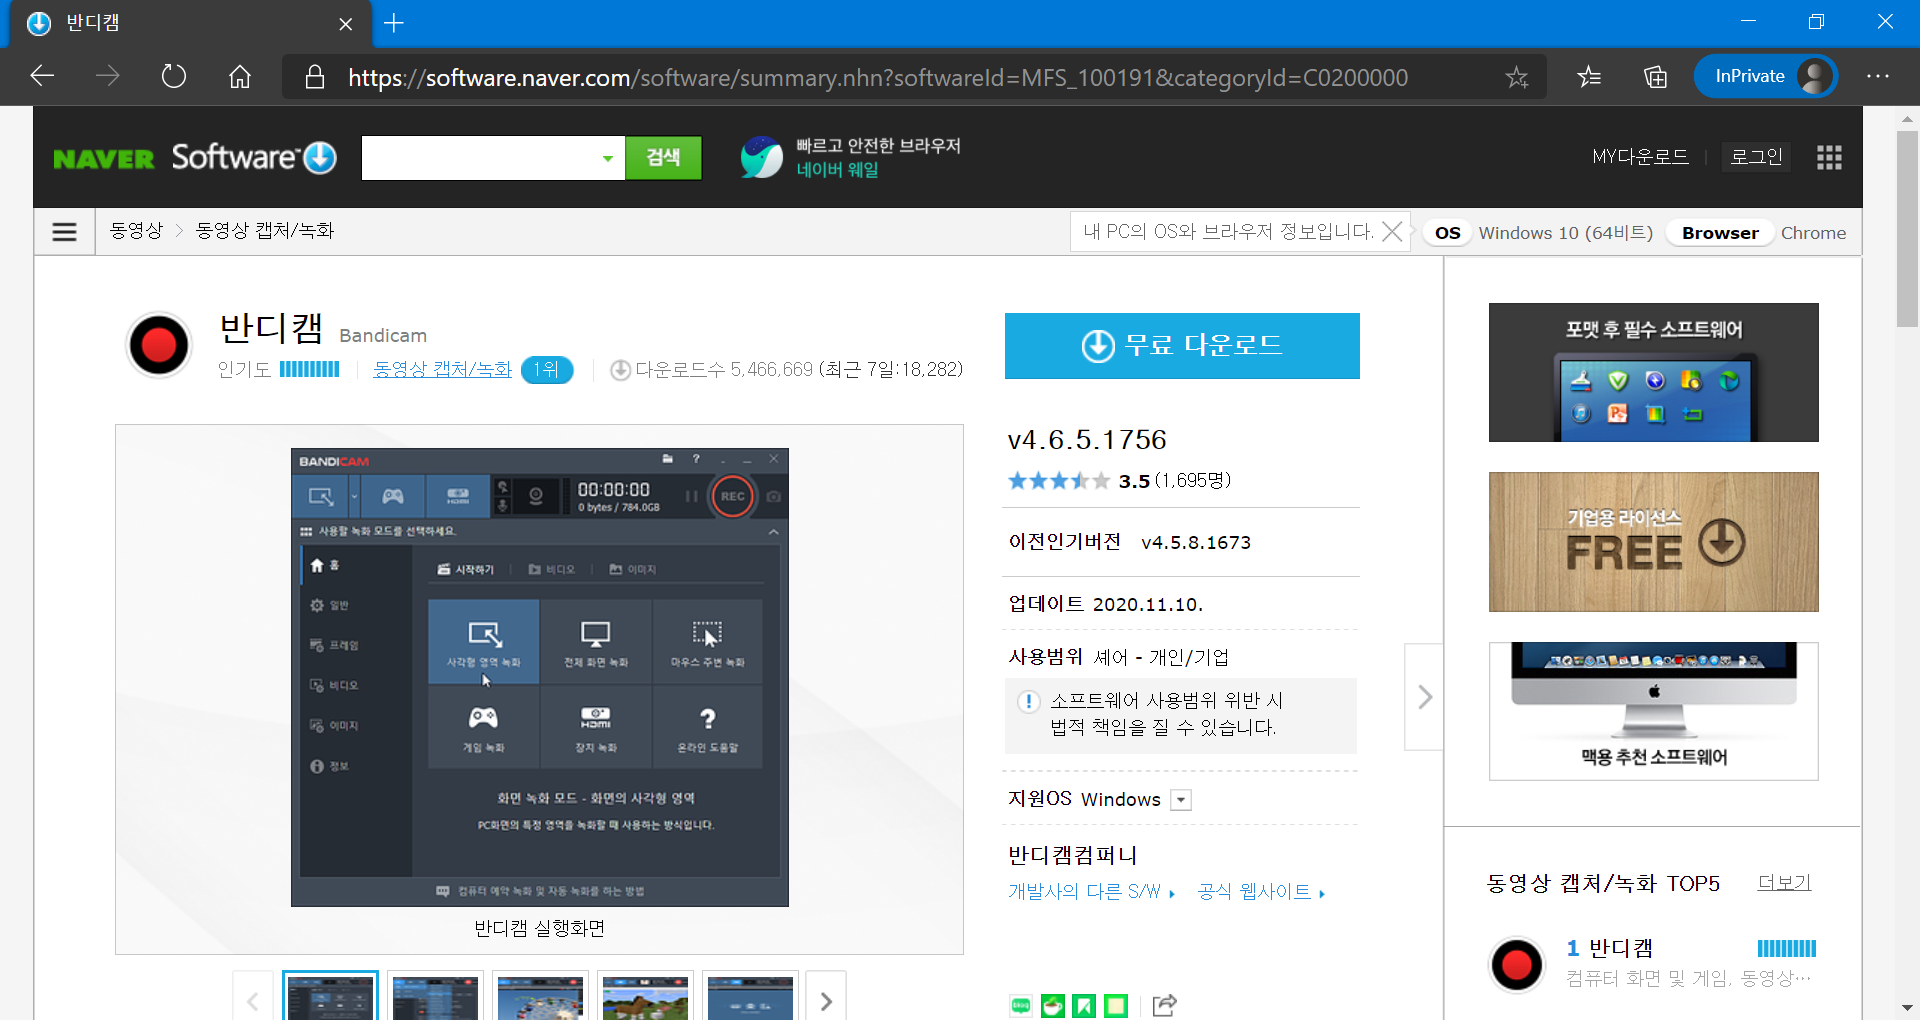Add this page to favorites

coord(1517,77)
